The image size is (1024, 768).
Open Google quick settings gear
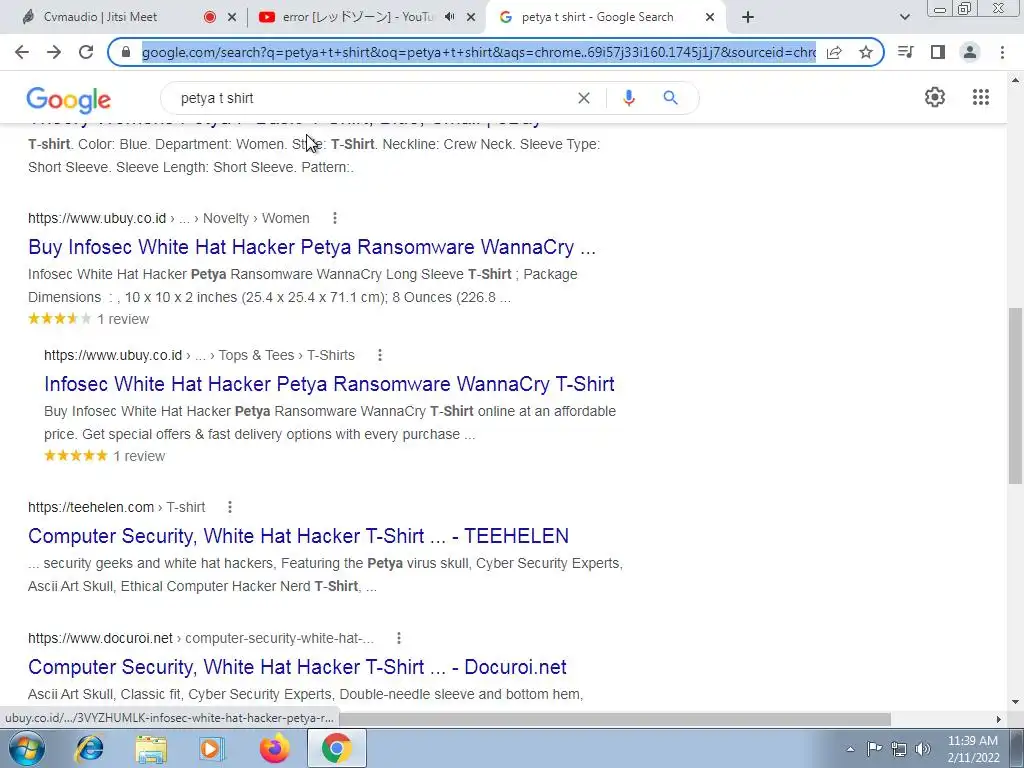[935, 97]
